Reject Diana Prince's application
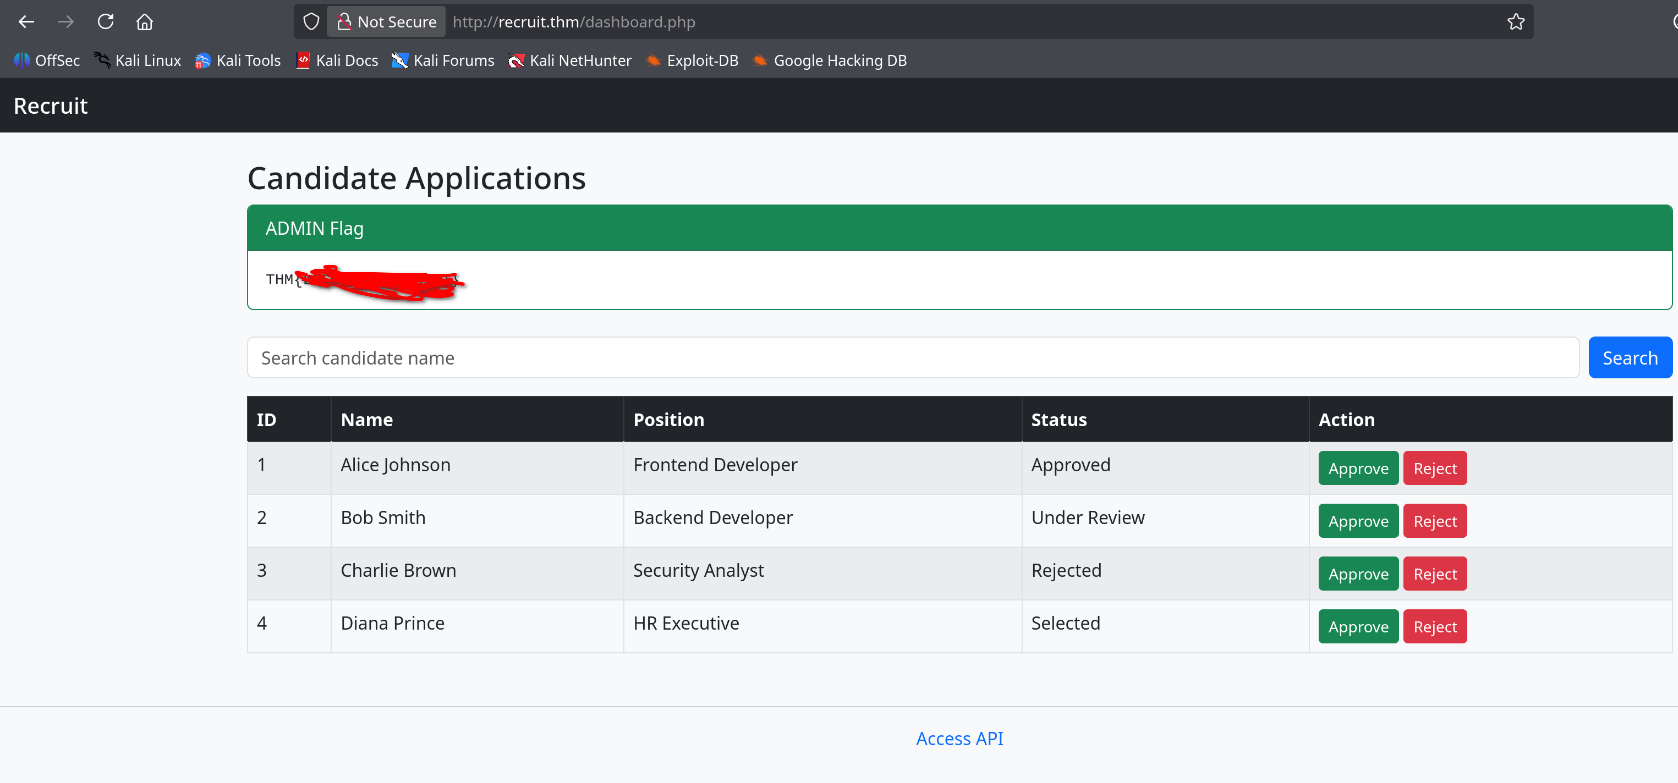The image size is (1678, 783). coord(1435,627)
